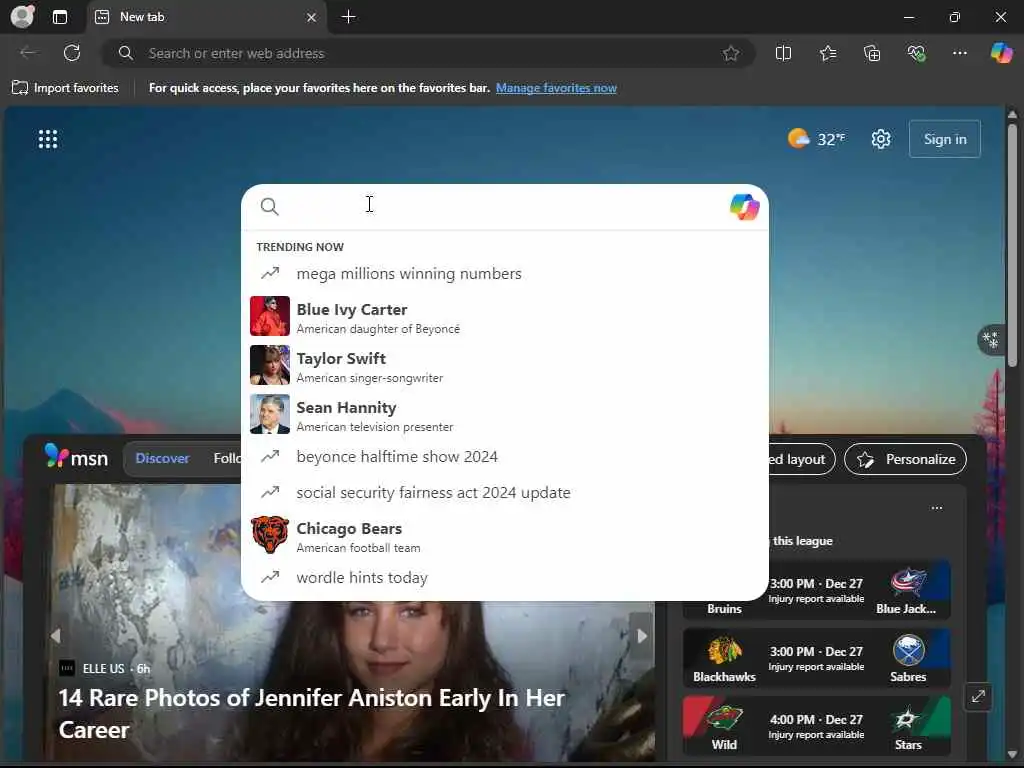Go to previous news slide
The height and width of the screenshot is (768, 1024).
pyautogui.click(x=56, y=635)
